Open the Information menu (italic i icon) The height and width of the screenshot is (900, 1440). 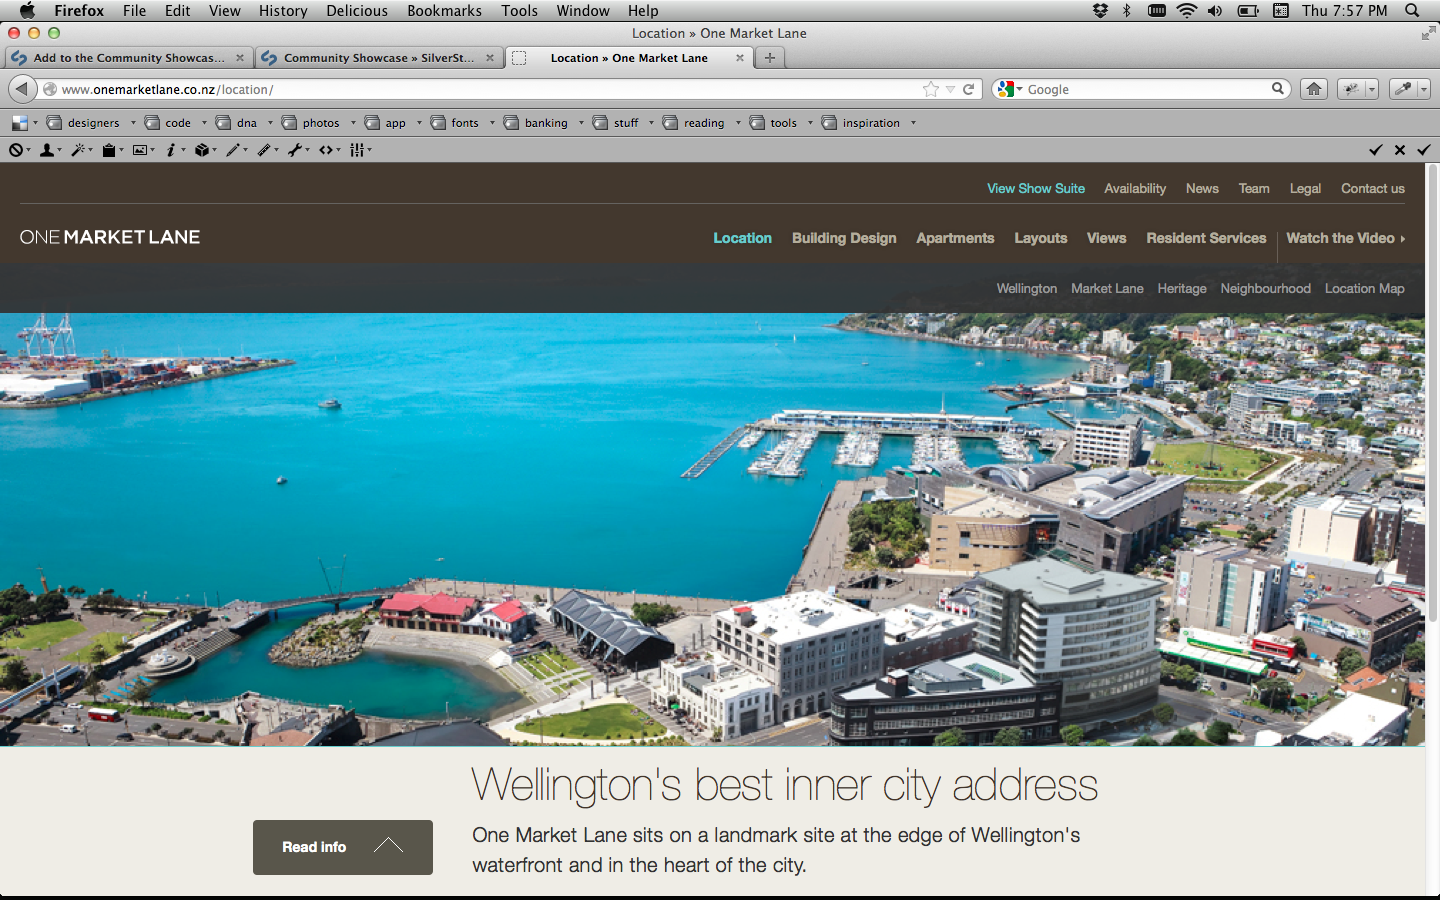175,150
